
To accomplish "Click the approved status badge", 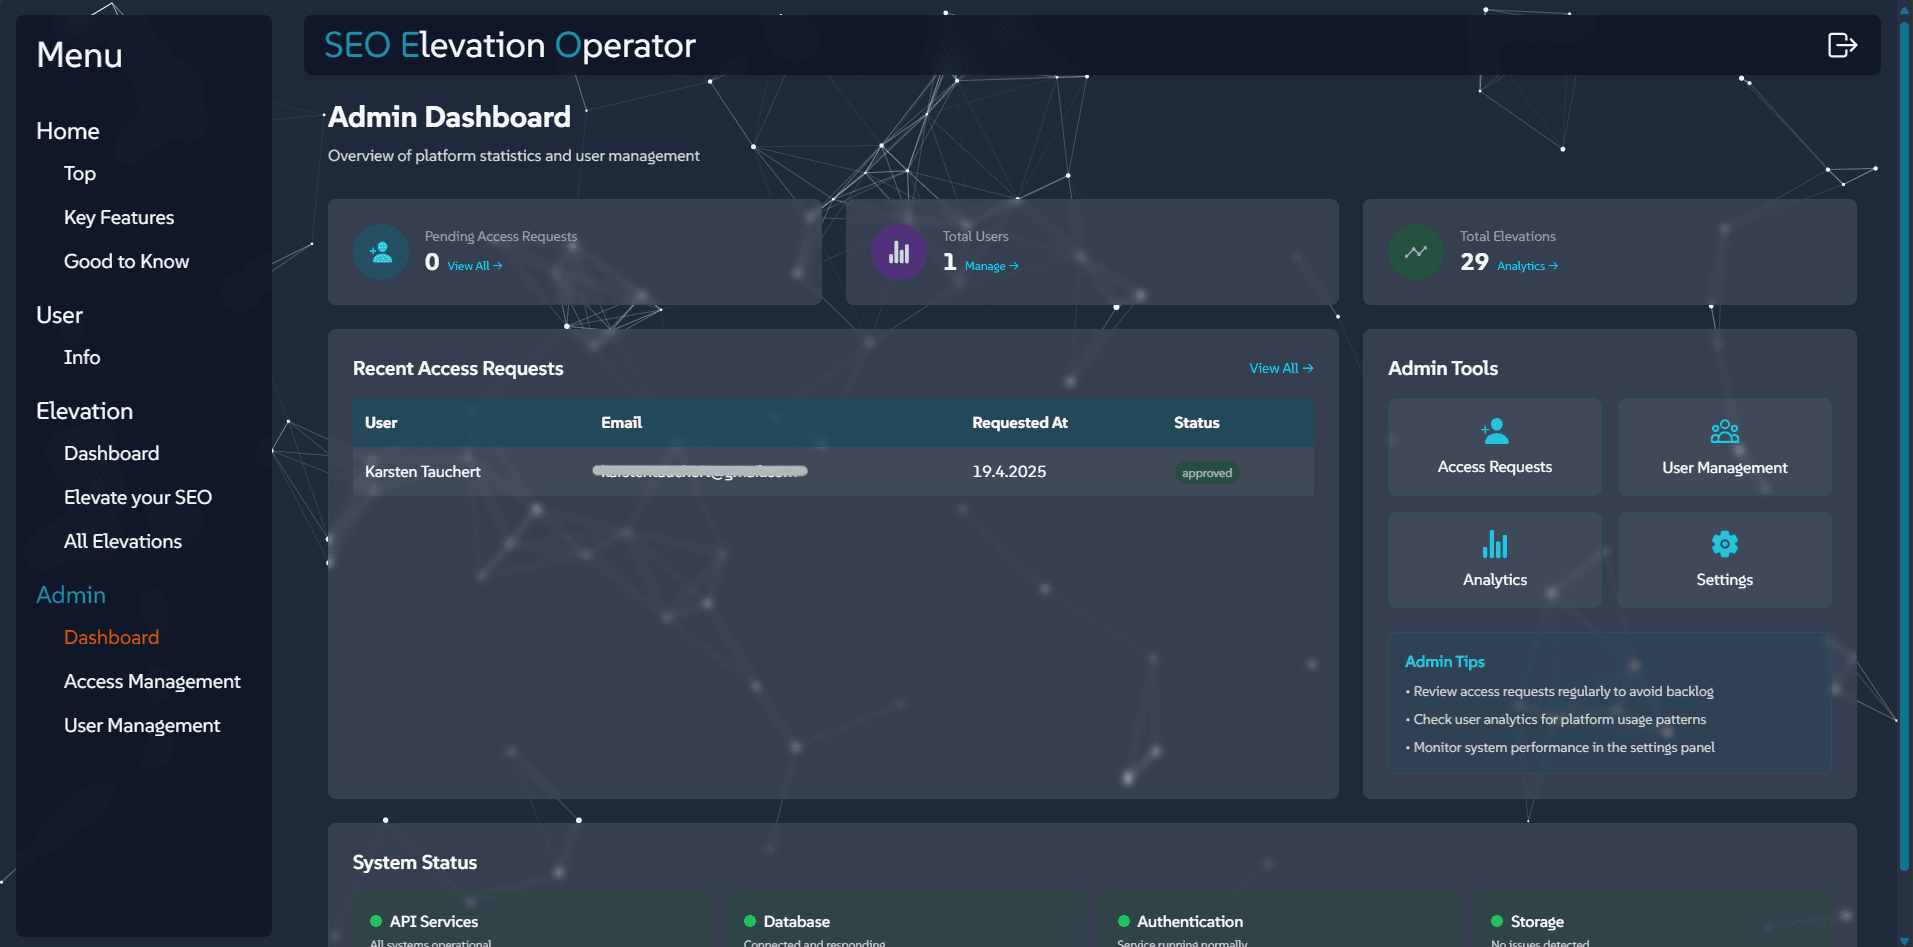I will [1206, 473].
